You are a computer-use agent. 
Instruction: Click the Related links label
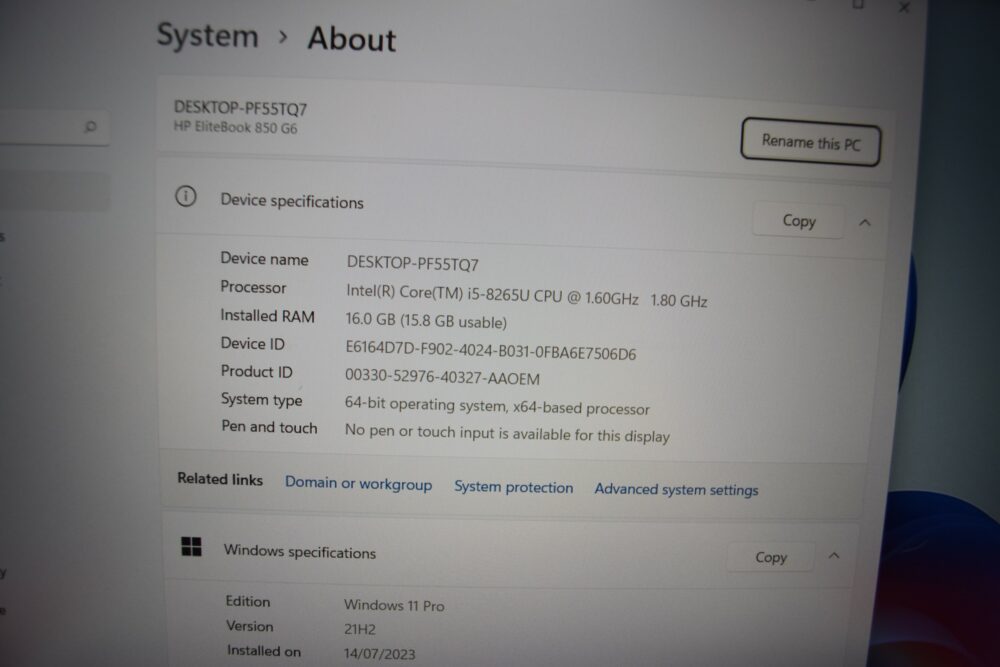220,478
